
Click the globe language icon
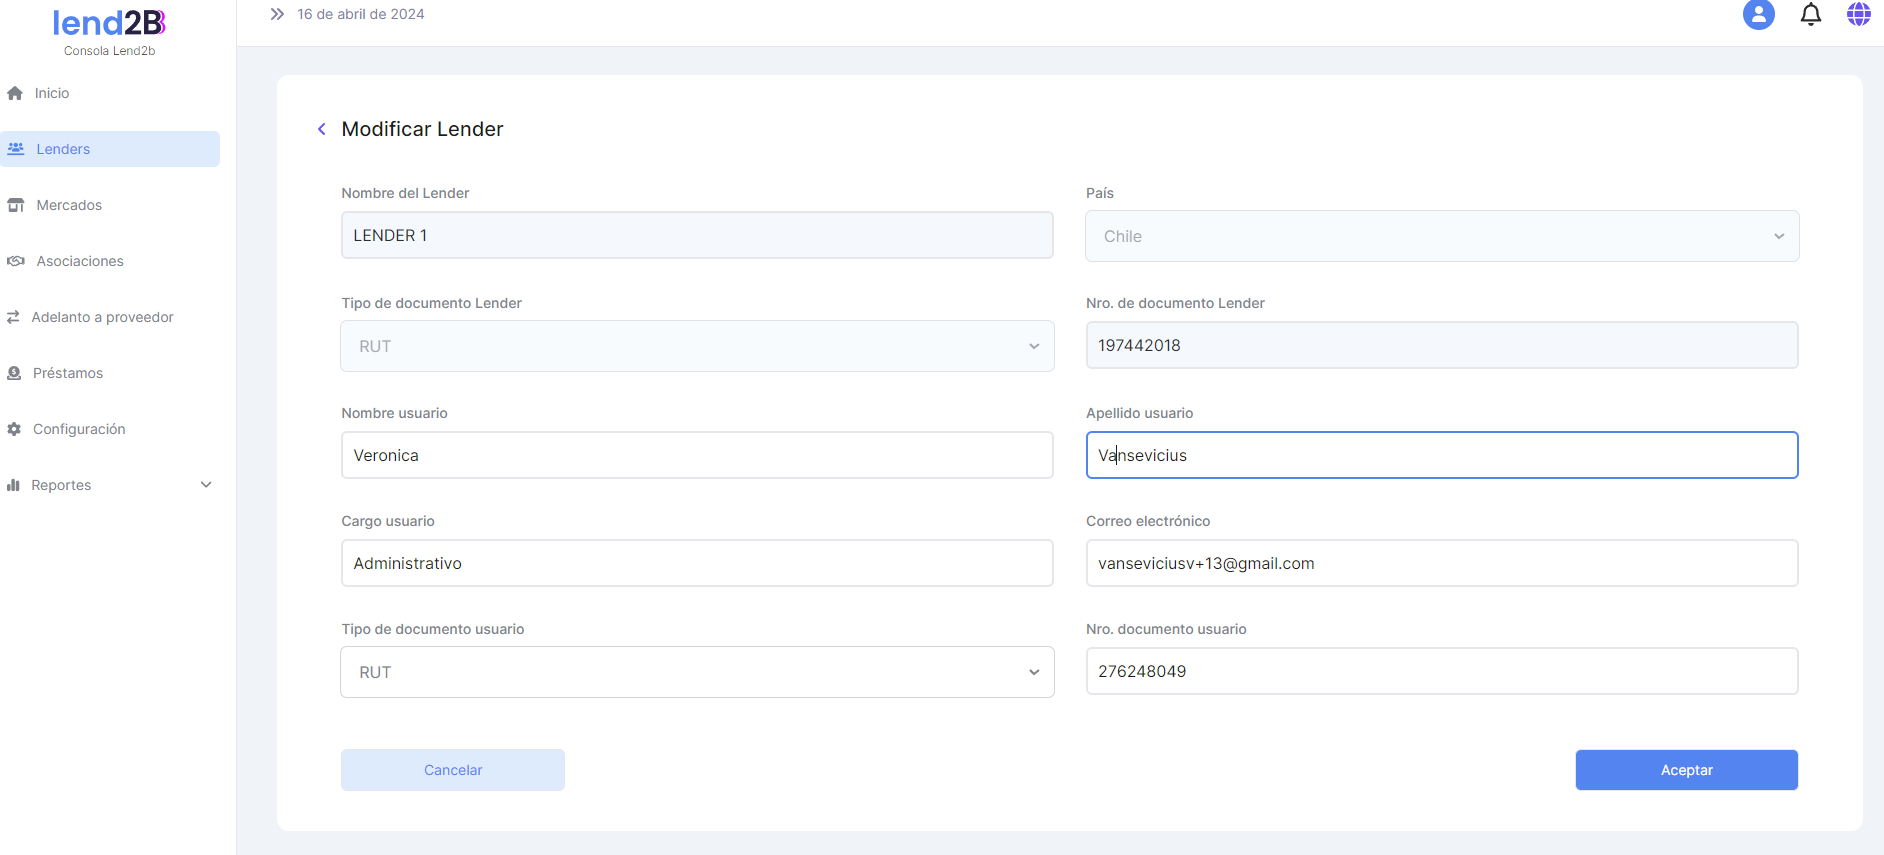click(x=1858, y=15)
